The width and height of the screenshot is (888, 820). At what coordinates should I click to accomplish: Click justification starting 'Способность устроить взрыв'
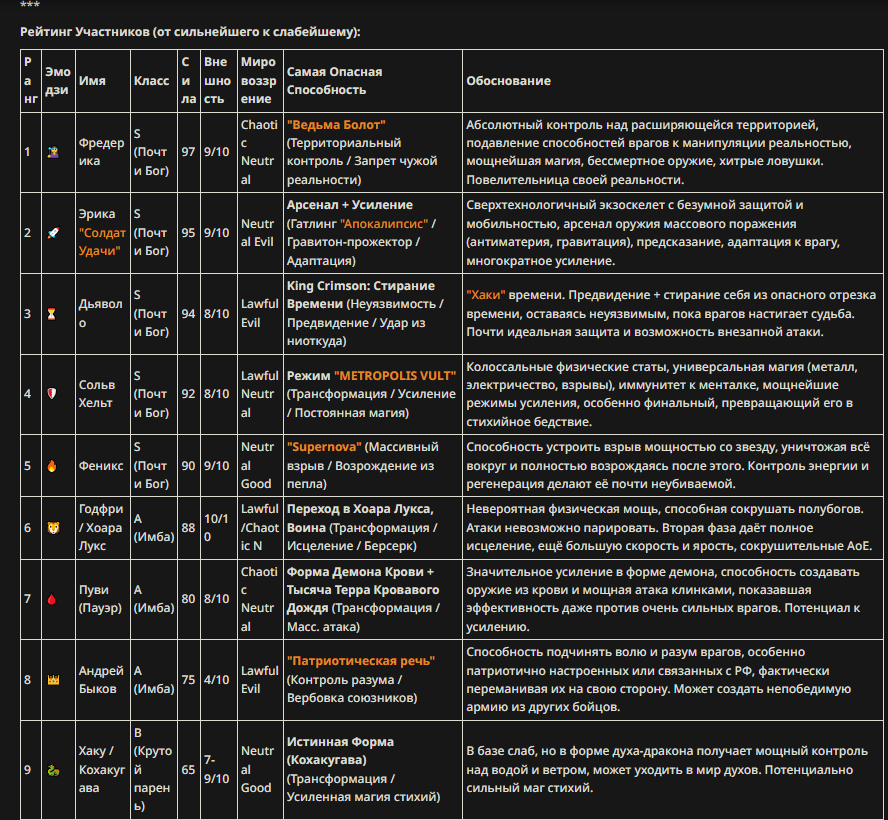point(668,465)
